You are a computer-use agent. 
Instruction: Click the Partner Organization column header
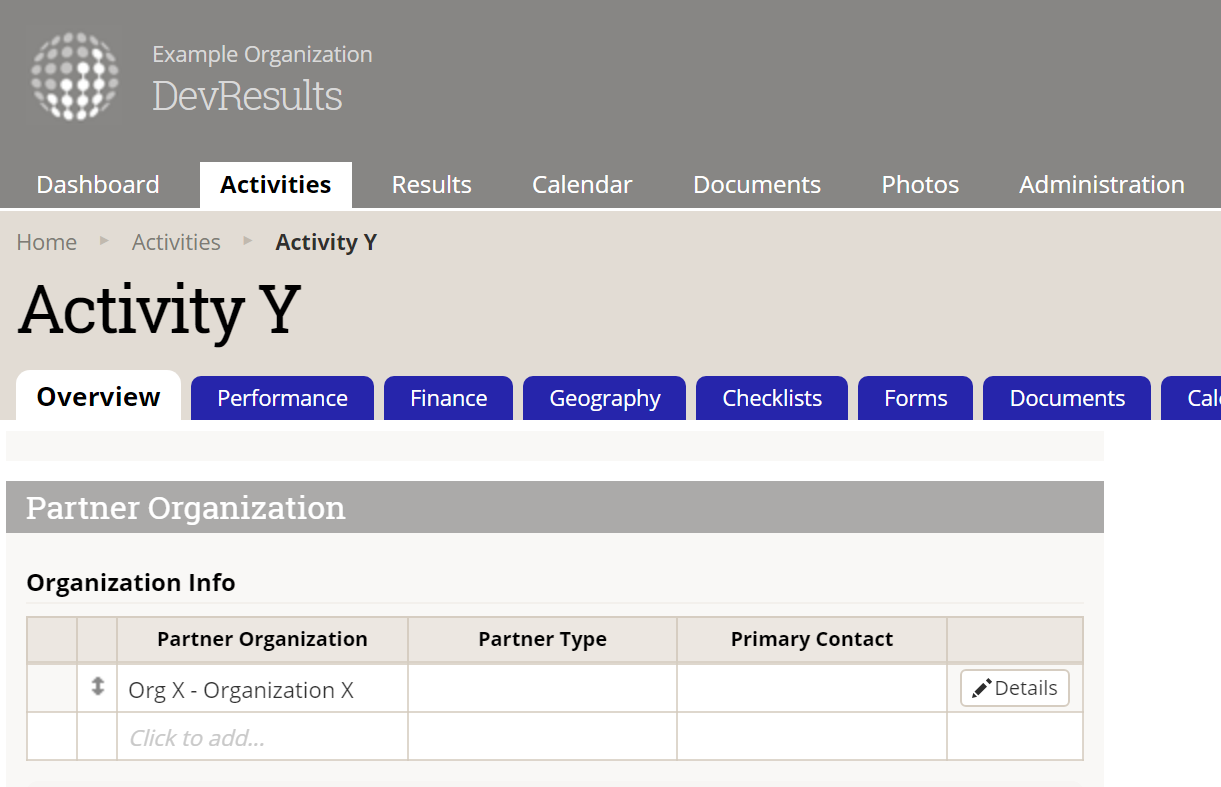[x=262, y=639]
